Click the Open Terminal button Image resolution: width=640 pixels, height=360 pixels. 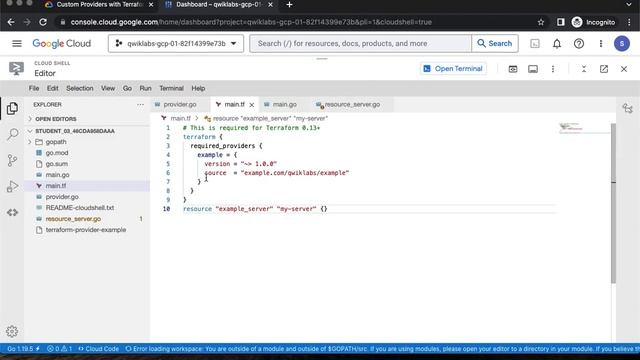tap(453, 69)
